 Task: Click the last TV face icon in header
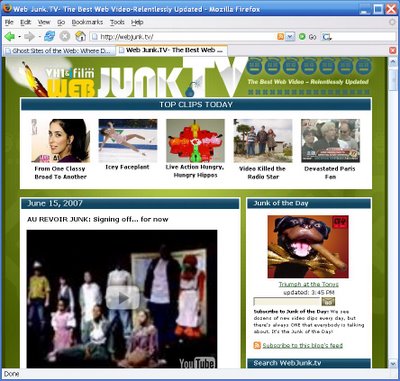click(x=363, y=66)
